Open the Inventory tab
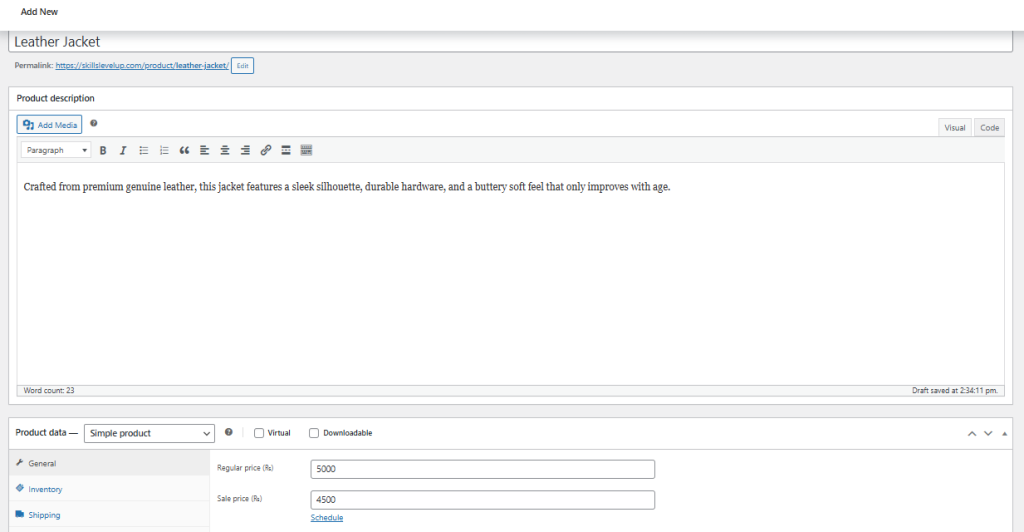This screenshot has height=532, width=1024. tap(45, 489)
